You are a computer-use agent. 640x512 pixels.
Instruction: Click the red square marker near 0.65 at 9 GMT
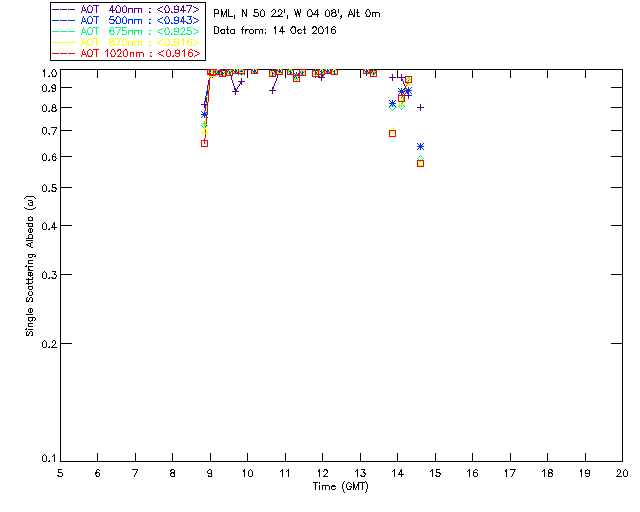click(204, 143)
